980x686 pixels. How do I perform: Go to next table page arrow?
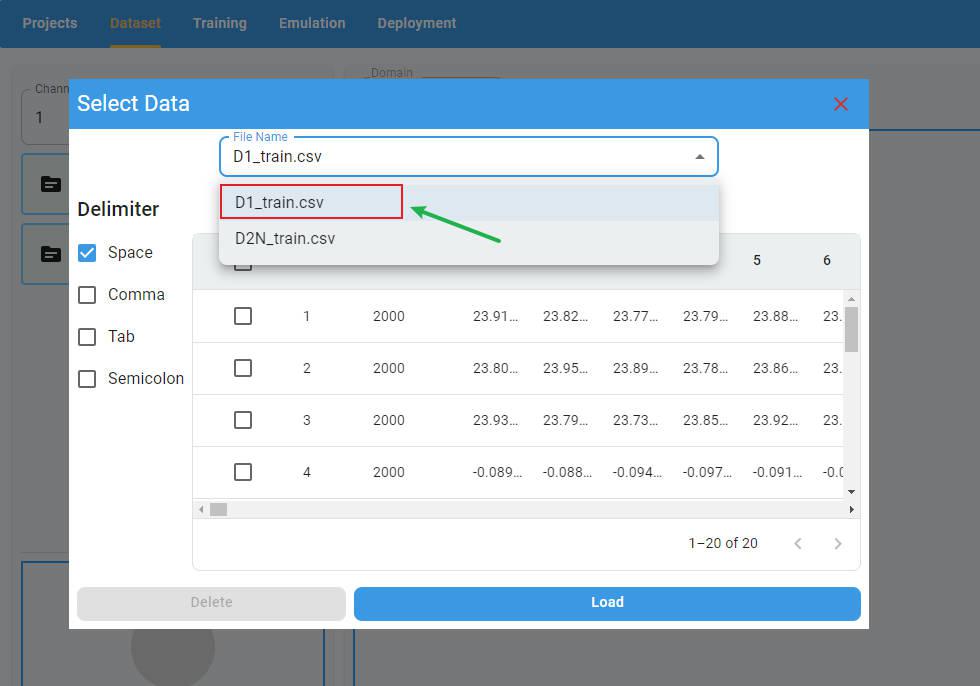click(x=837, y=543)
